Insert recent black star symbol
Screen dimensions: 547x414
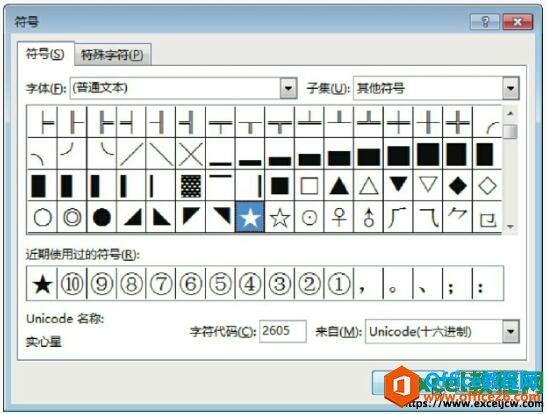pyautogui.click(x=42, y=284)
